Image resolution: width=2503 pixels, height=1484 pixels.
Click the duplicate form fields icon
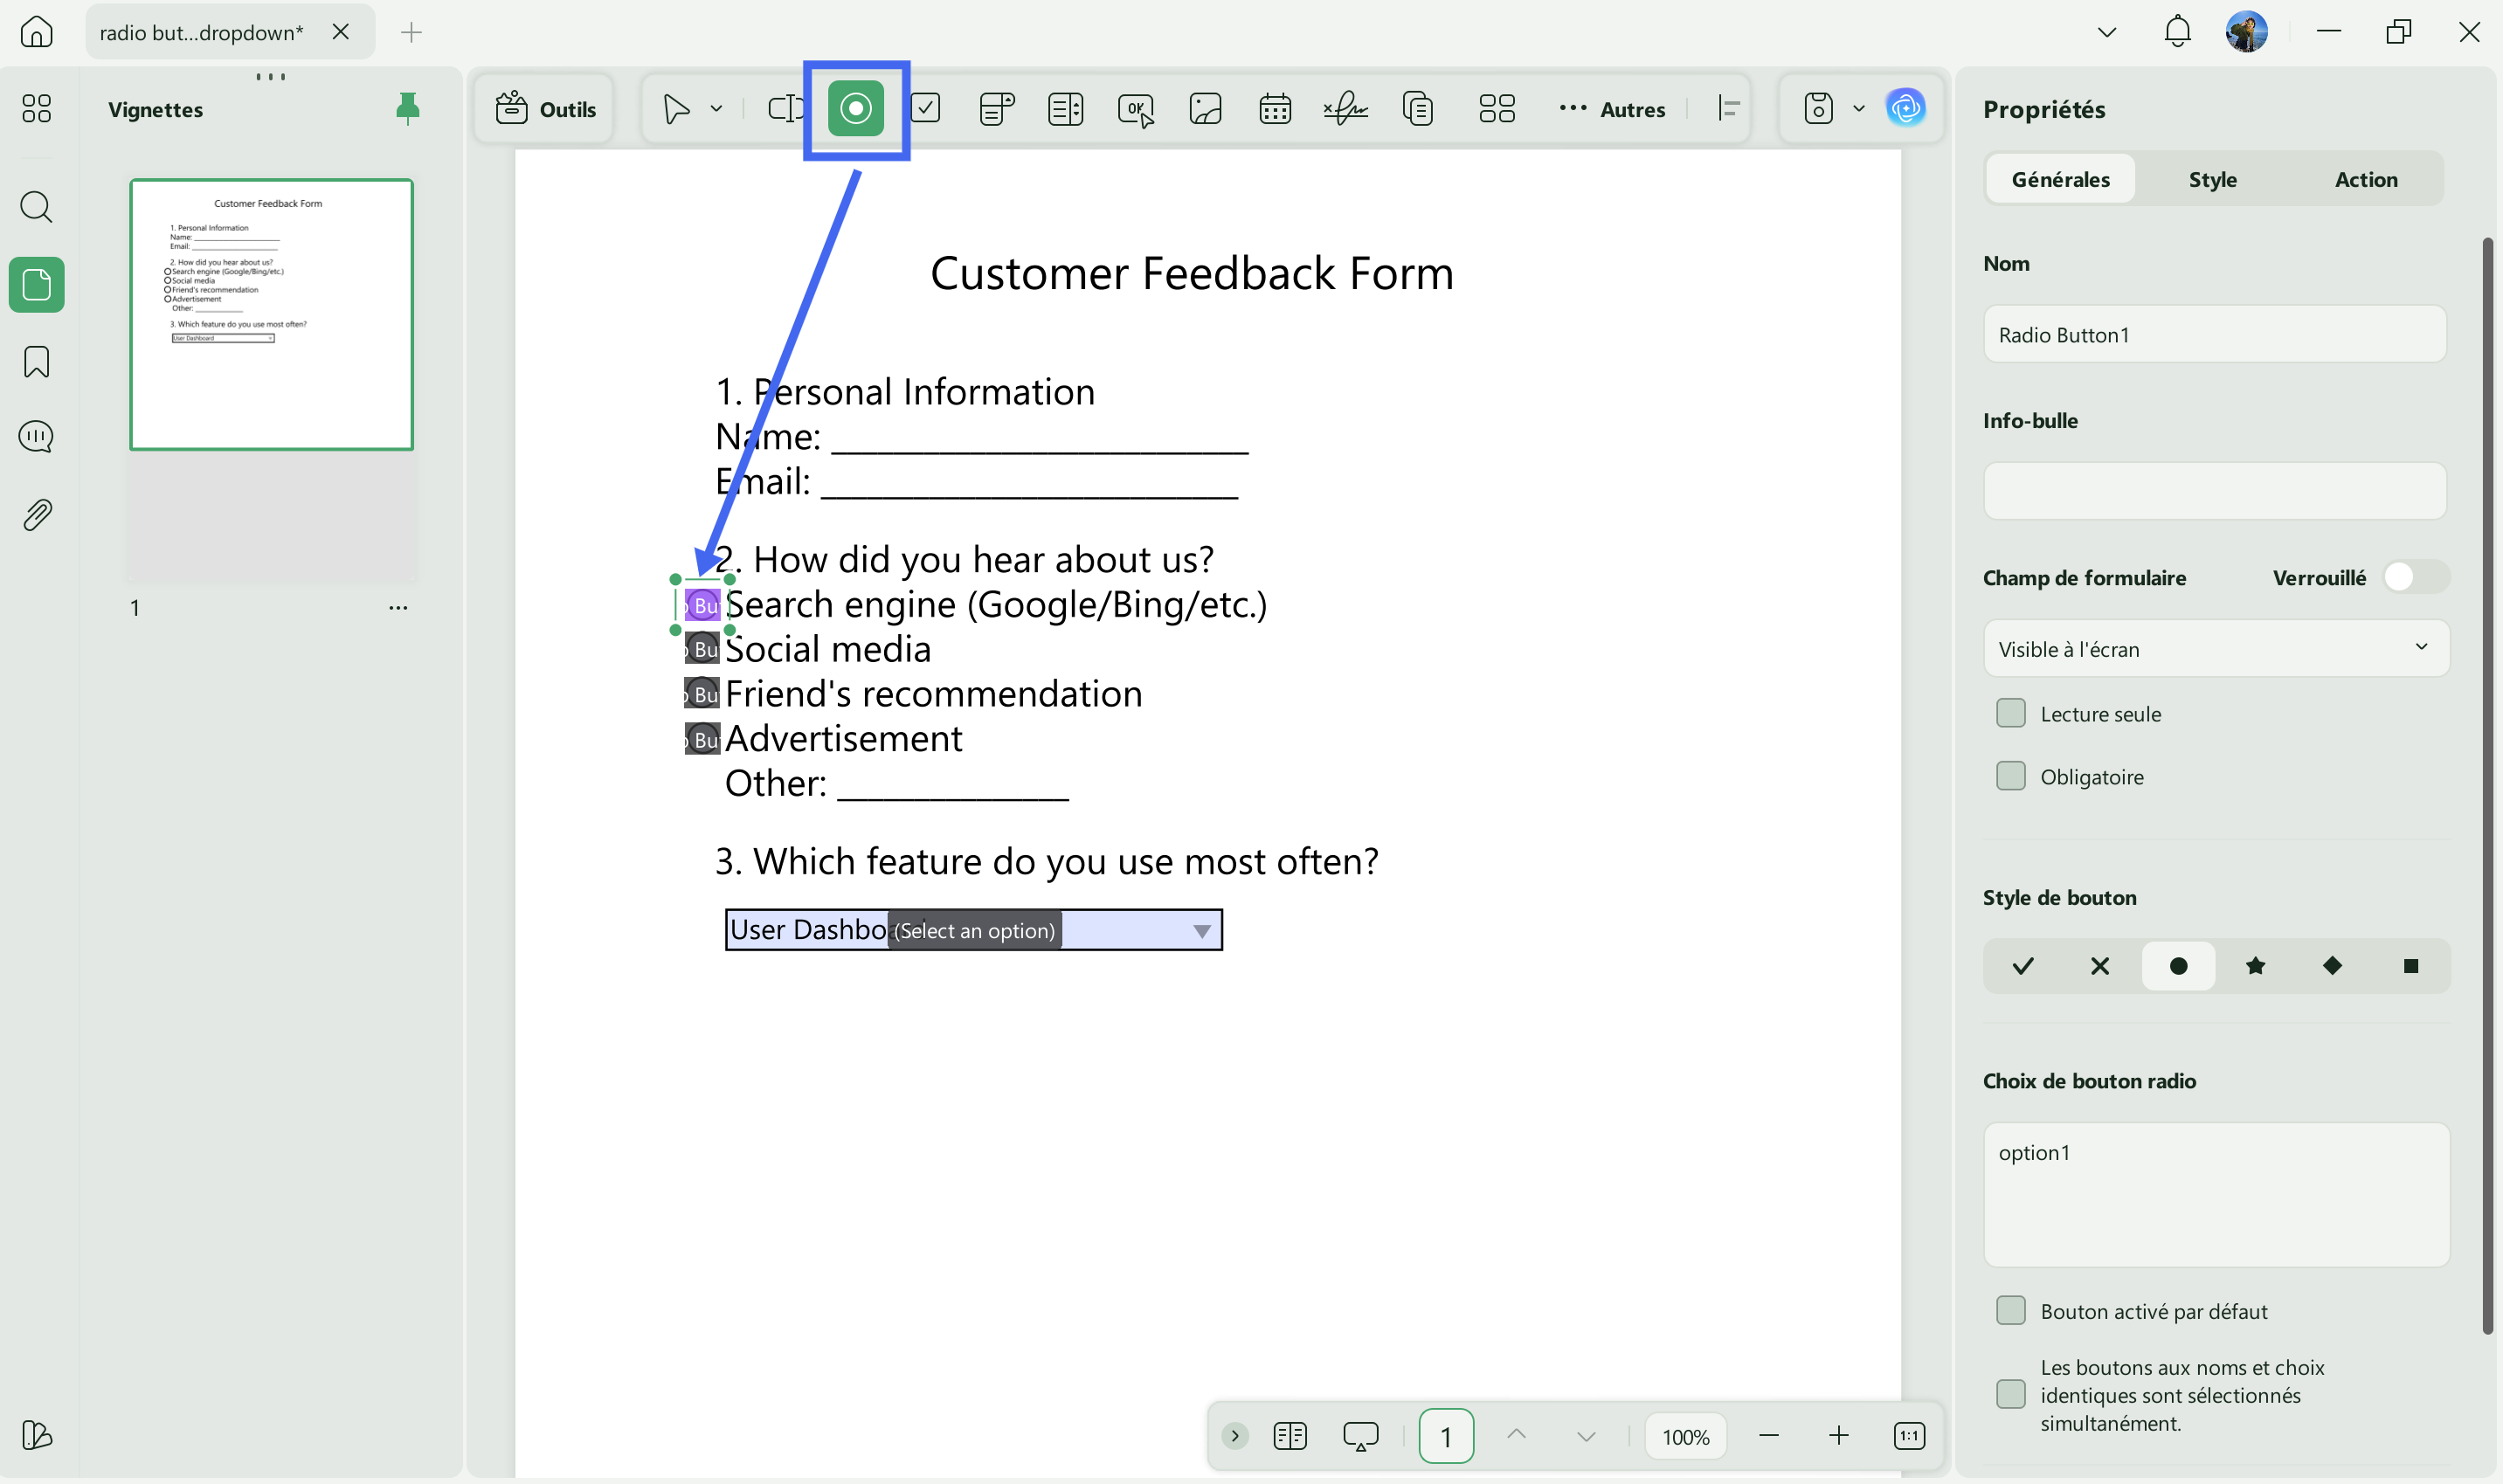coord(1418,108)
